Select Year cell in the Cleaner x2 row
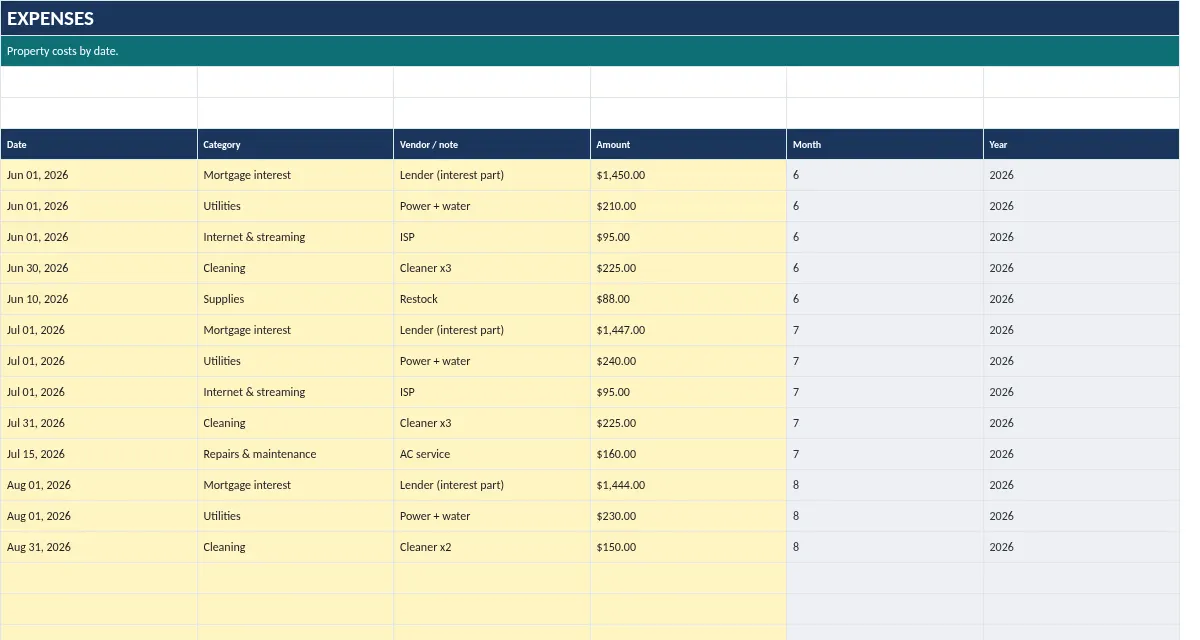 (1081, 547)
